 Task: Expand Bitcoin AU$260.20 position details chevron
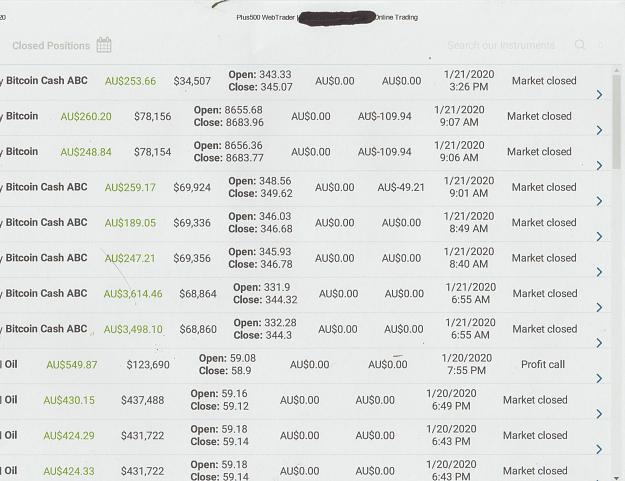[x=599, y=130]
